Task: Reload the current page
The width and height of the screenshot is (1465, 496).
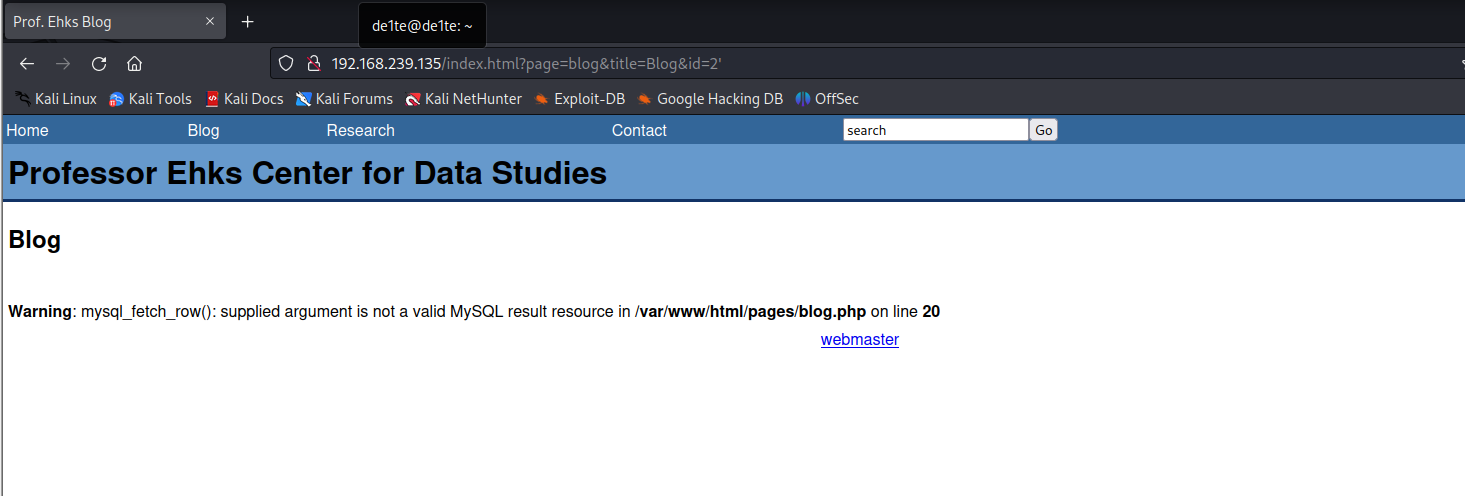Action: click(99, 63)
